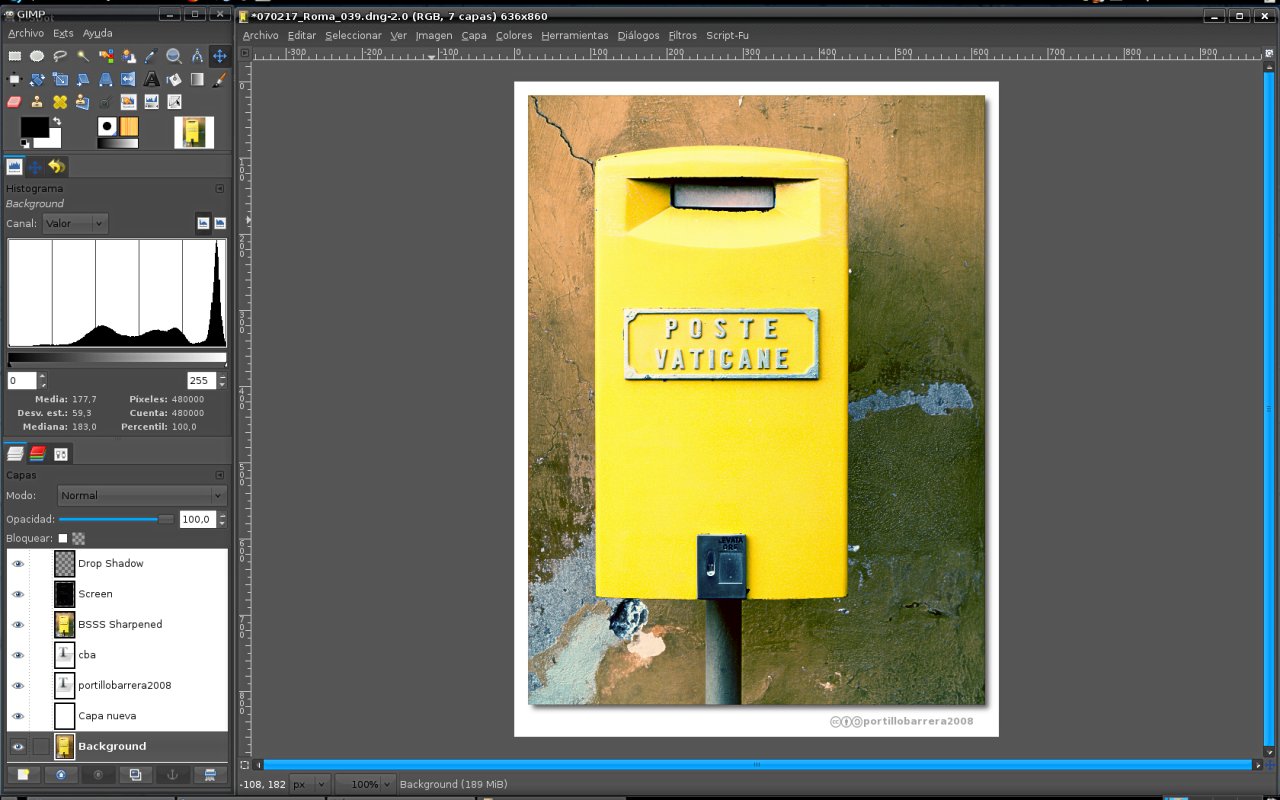This screenshot has height=800, width=1280.
Task: Open the Exts menu in toolbox
Action: tap(63, 33)
